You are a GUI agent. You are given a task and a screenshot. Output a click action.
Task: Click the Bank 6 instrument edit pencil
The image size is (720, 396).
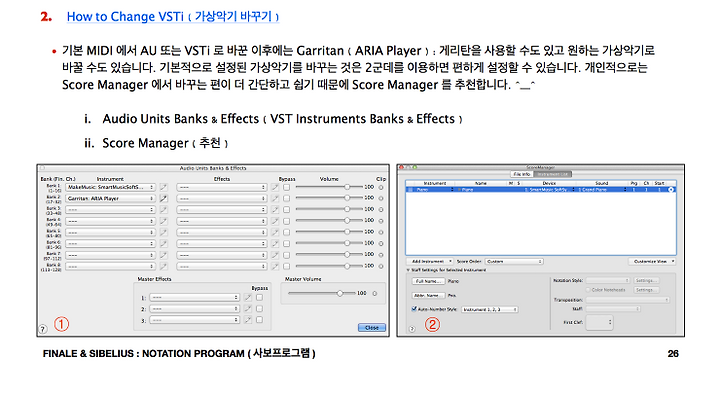(163, 243)
